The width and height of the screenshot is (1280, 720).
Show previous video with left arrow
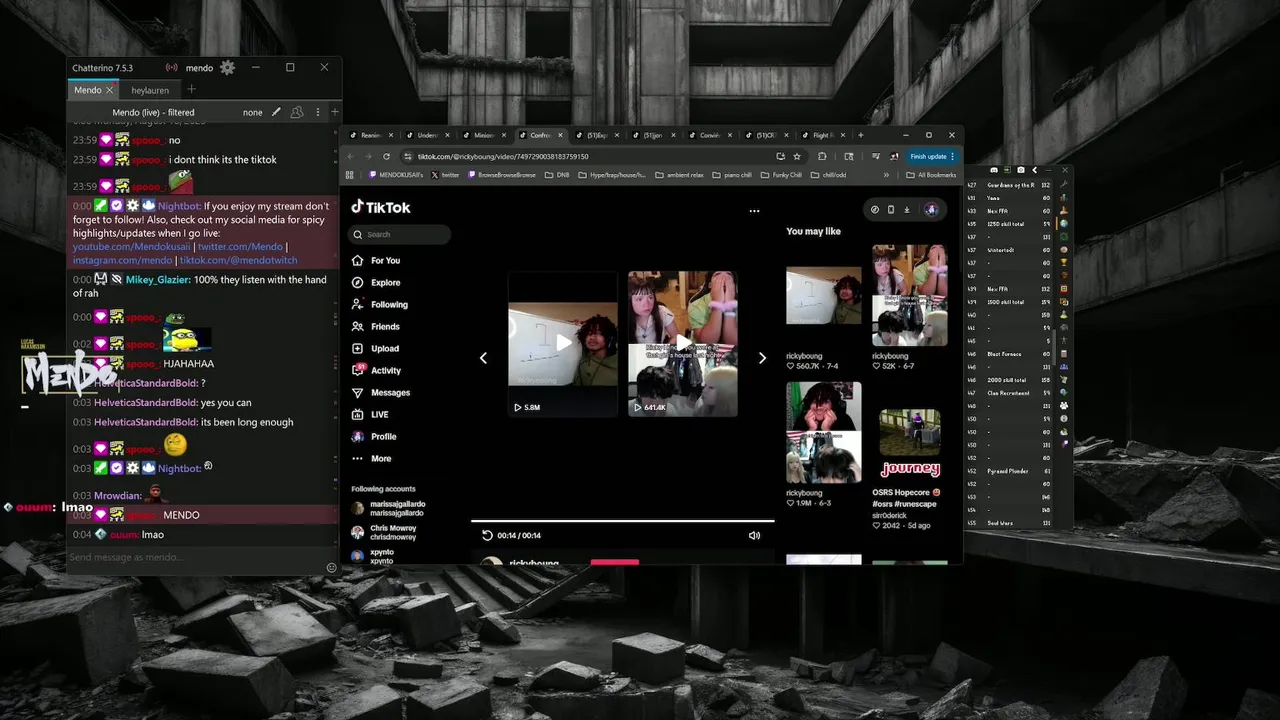point(483,358)
